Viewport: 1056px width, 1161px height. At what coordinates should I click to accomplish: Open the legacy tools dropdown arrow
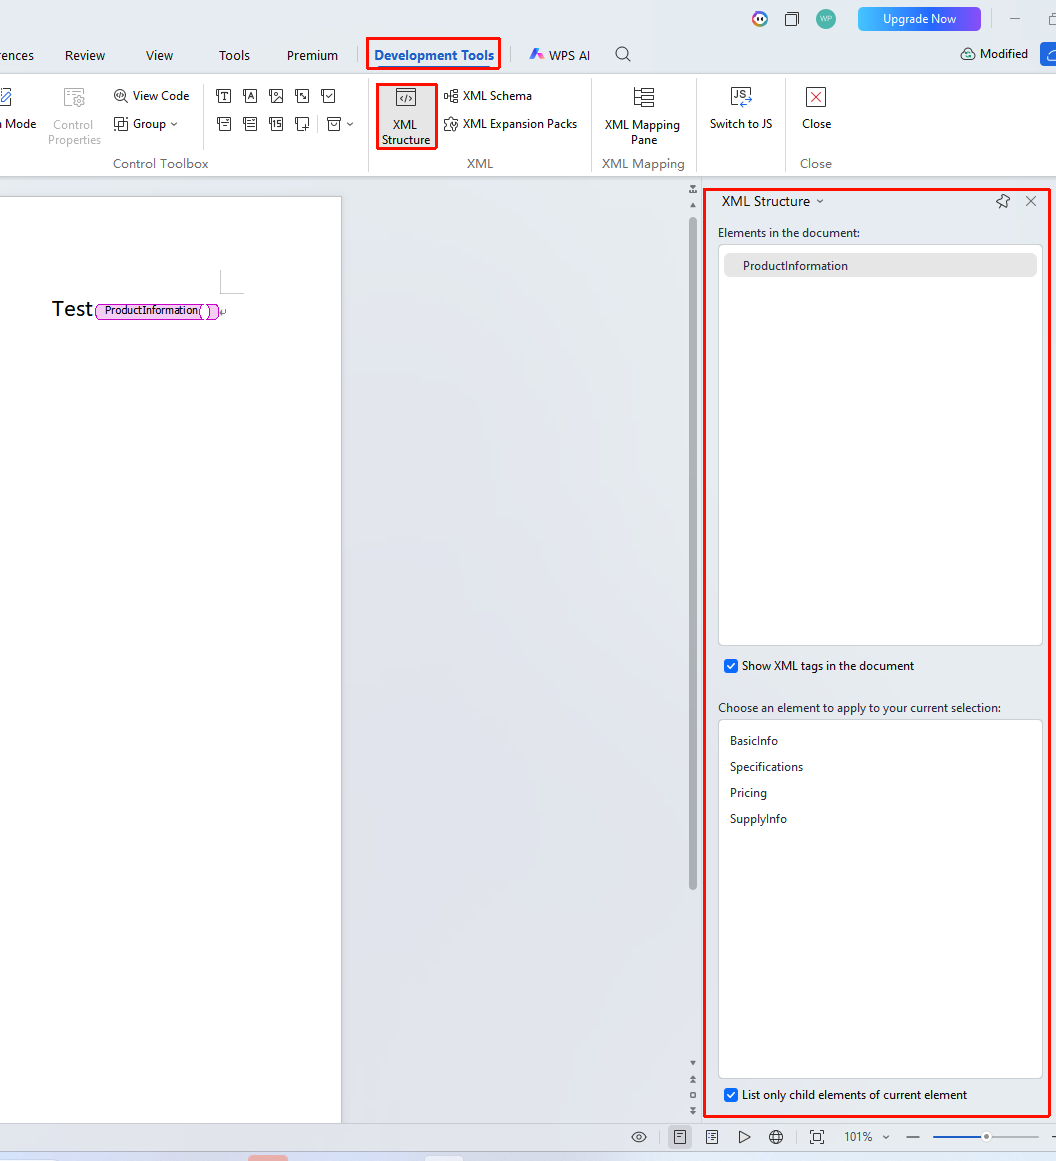tap(350, 124)
